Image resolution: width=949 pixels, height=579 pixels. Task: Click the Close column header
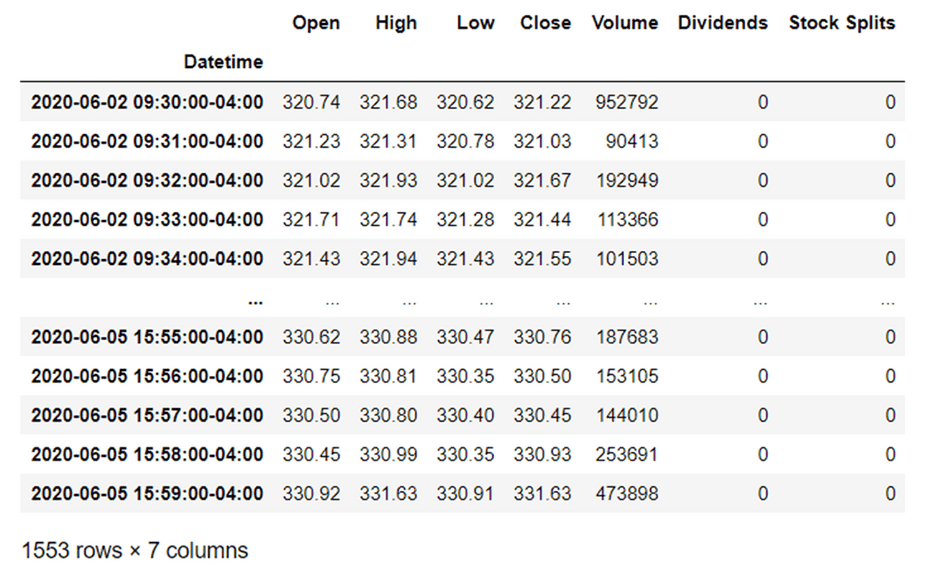pos(545,23)
